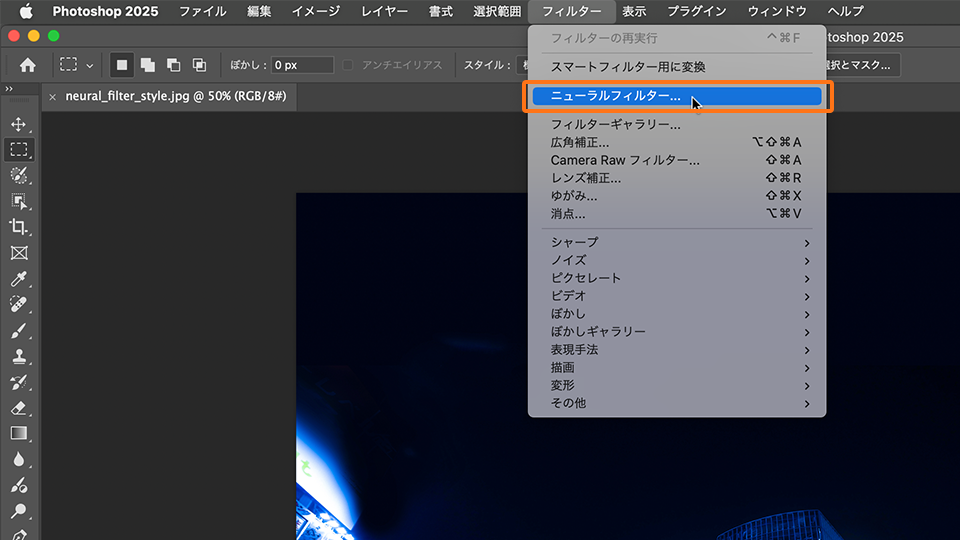Open the プラグイン menu

pos(697,11)
